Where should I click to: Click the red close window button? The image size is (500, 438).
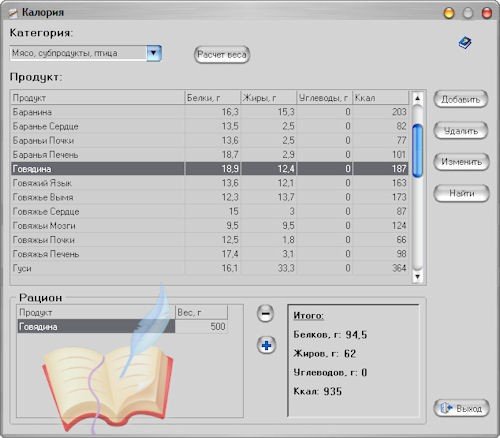(x=487, y=13)
